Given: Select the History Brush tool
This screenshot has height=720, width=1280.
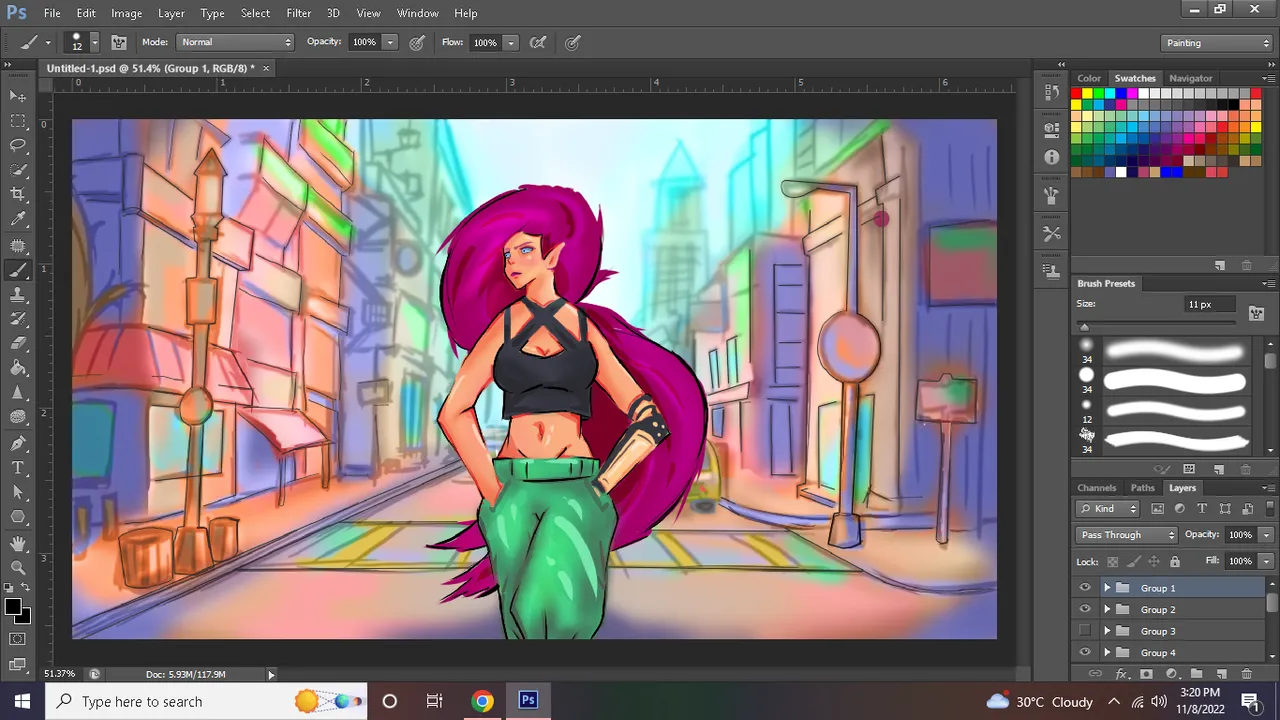Looking at the screenshot, I should tap(18, 319).
